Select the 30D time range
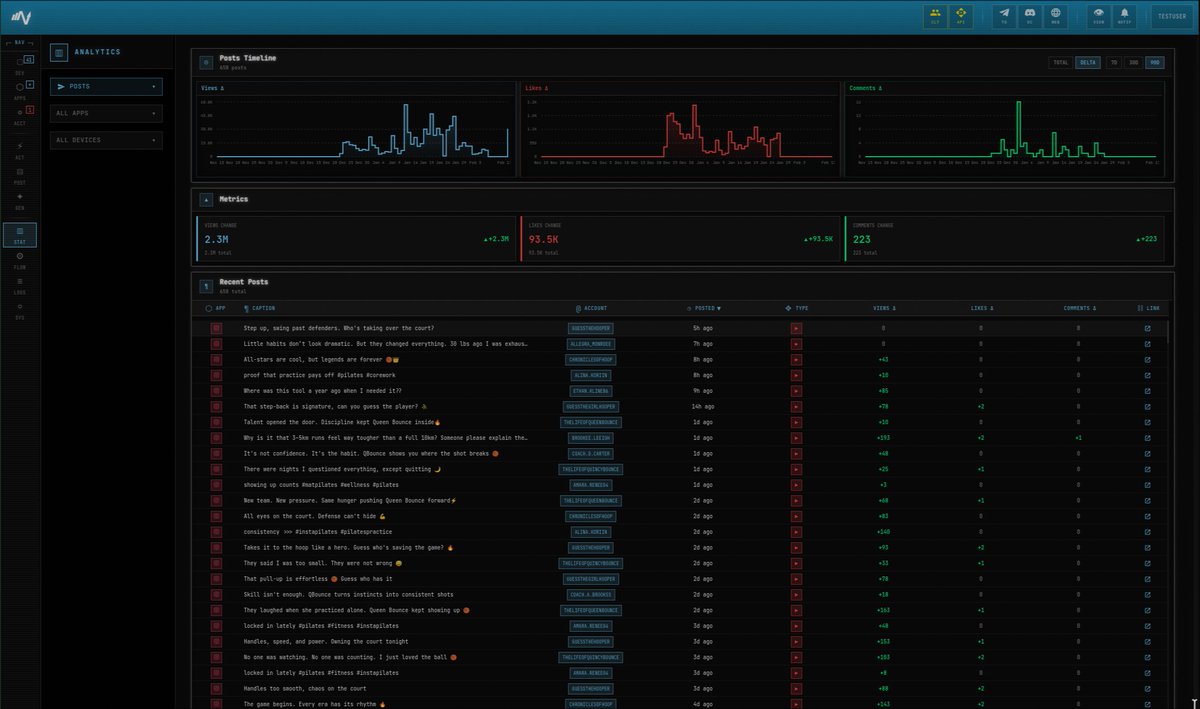The image size is (1200, 709). (x=1133, y=62)
